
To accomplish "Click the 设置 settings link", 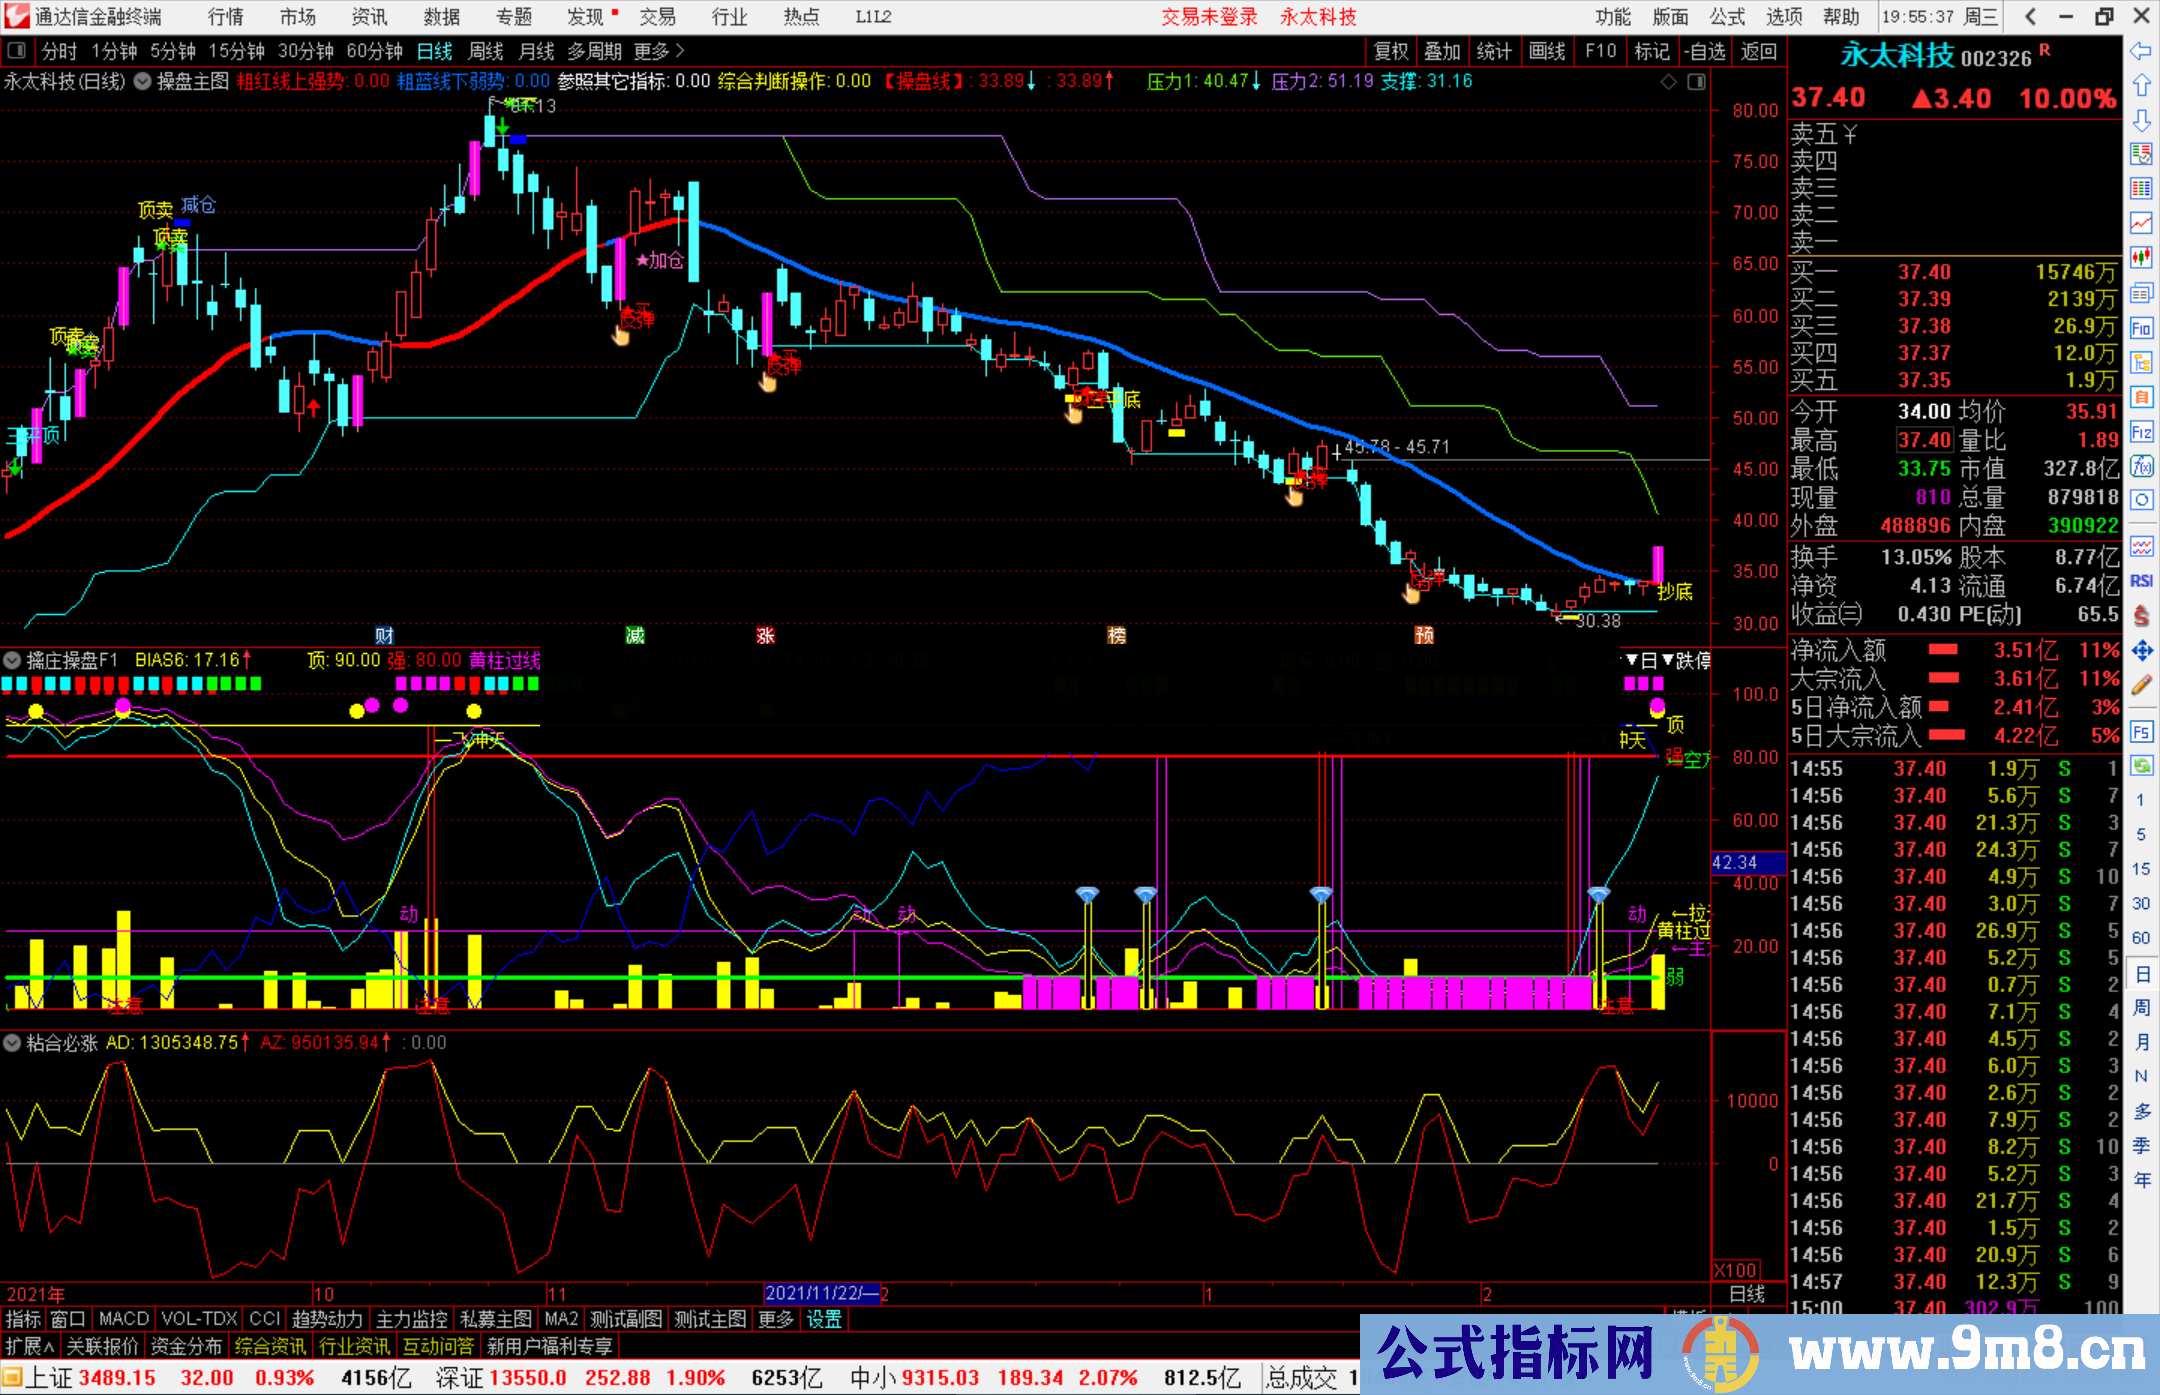I will tap(824, 1319).
